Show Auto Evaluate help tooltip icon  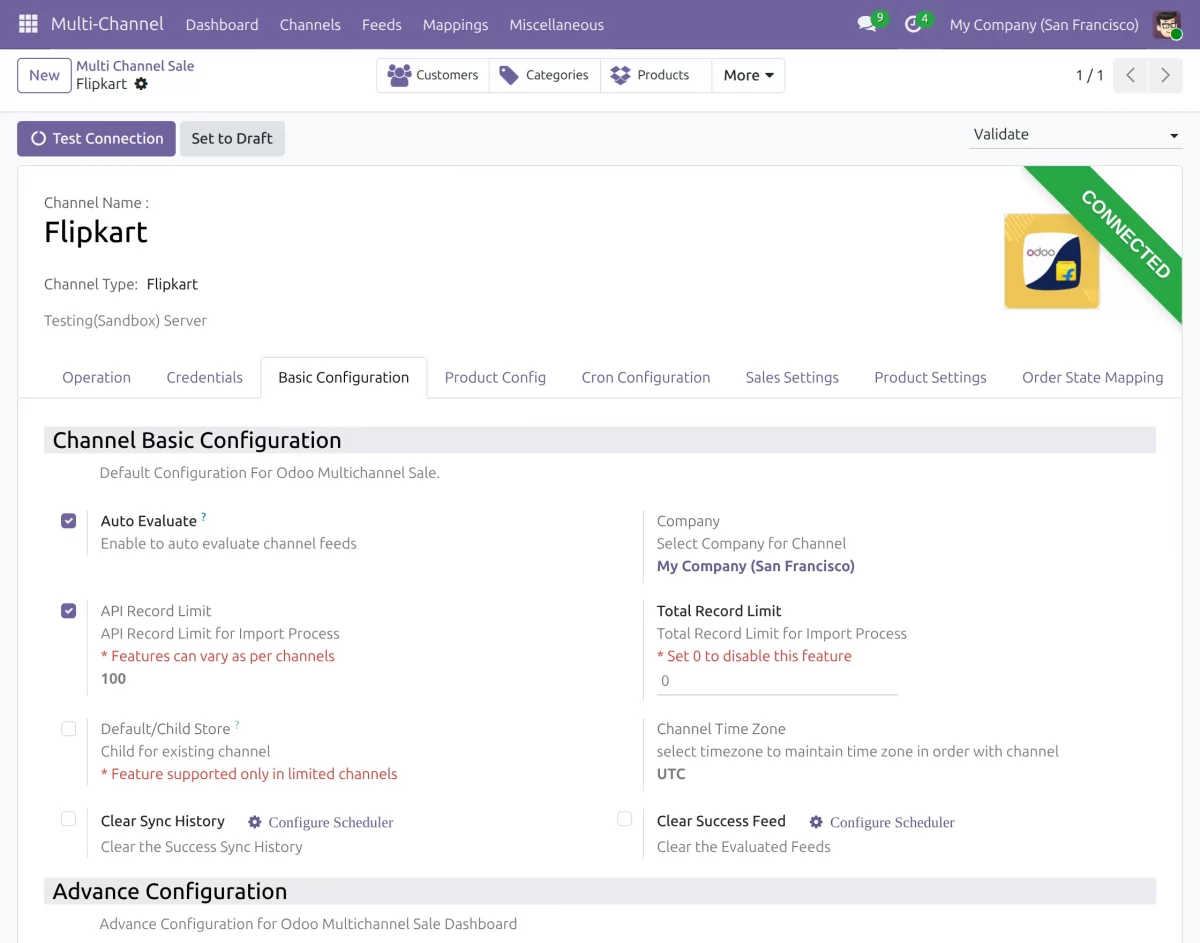pyautogui.click(x=204, y=516)
